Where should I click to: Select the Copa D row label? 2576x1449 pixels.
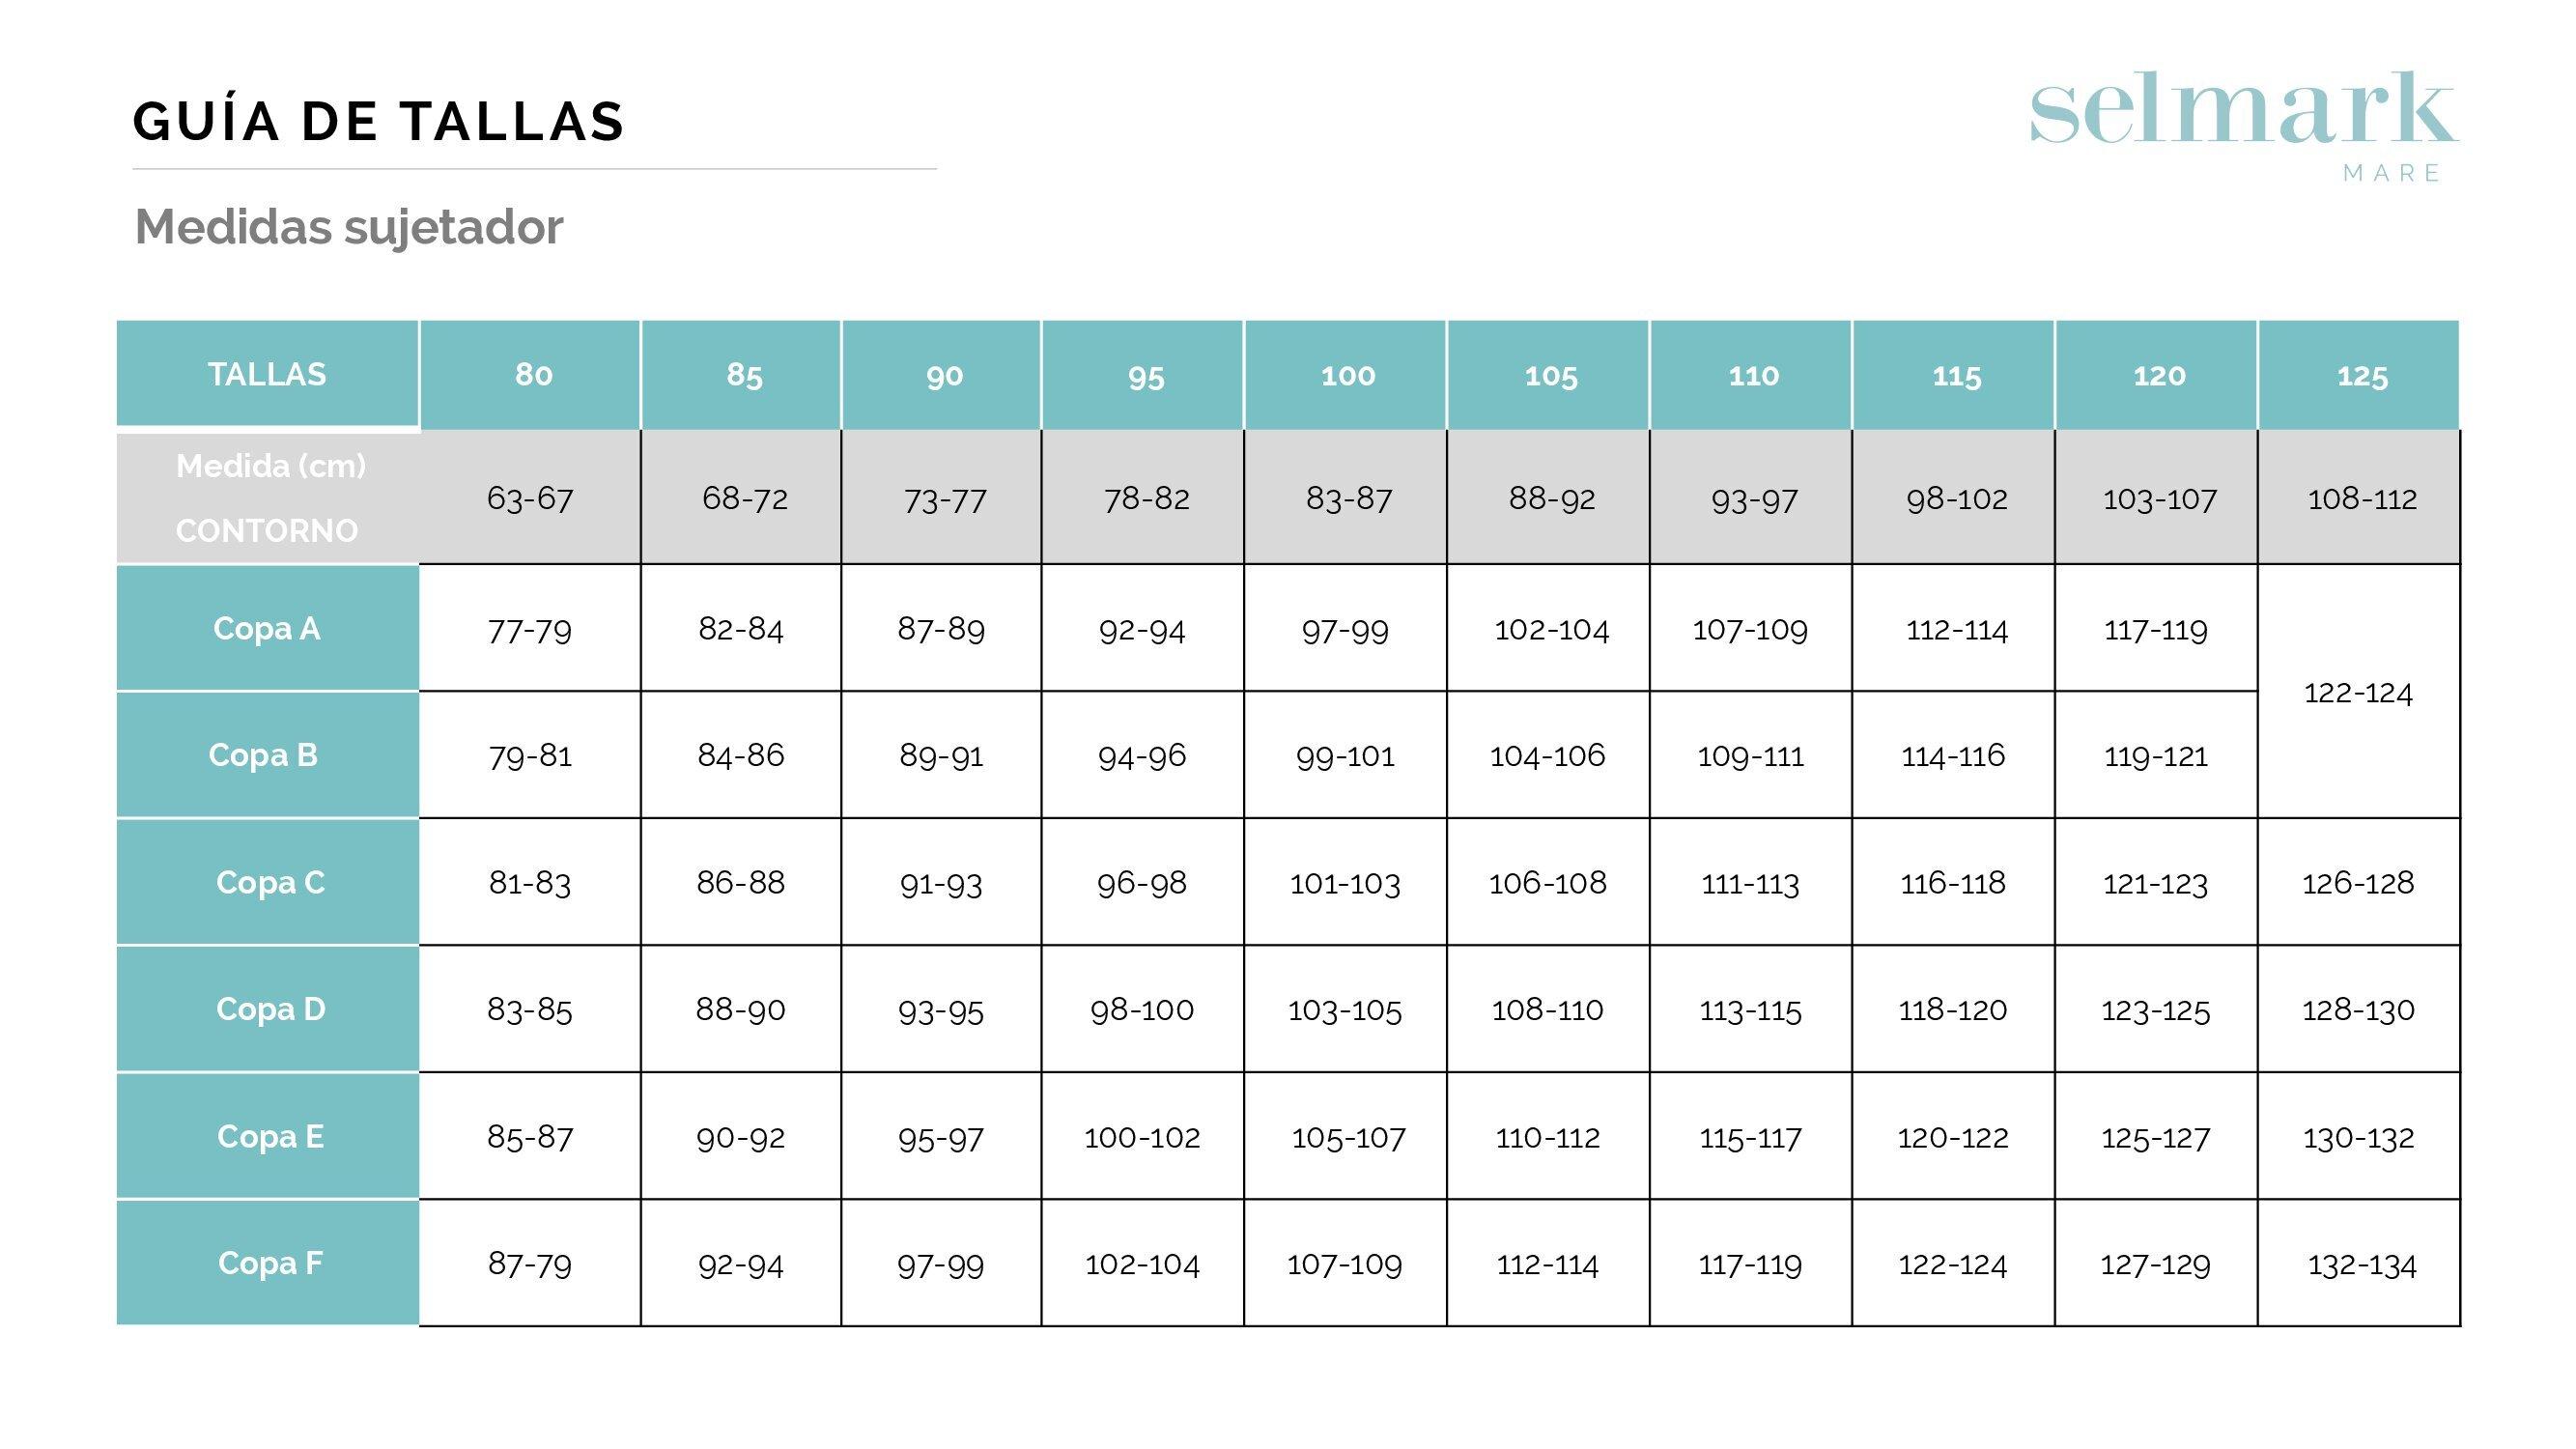pos(270,1009)
